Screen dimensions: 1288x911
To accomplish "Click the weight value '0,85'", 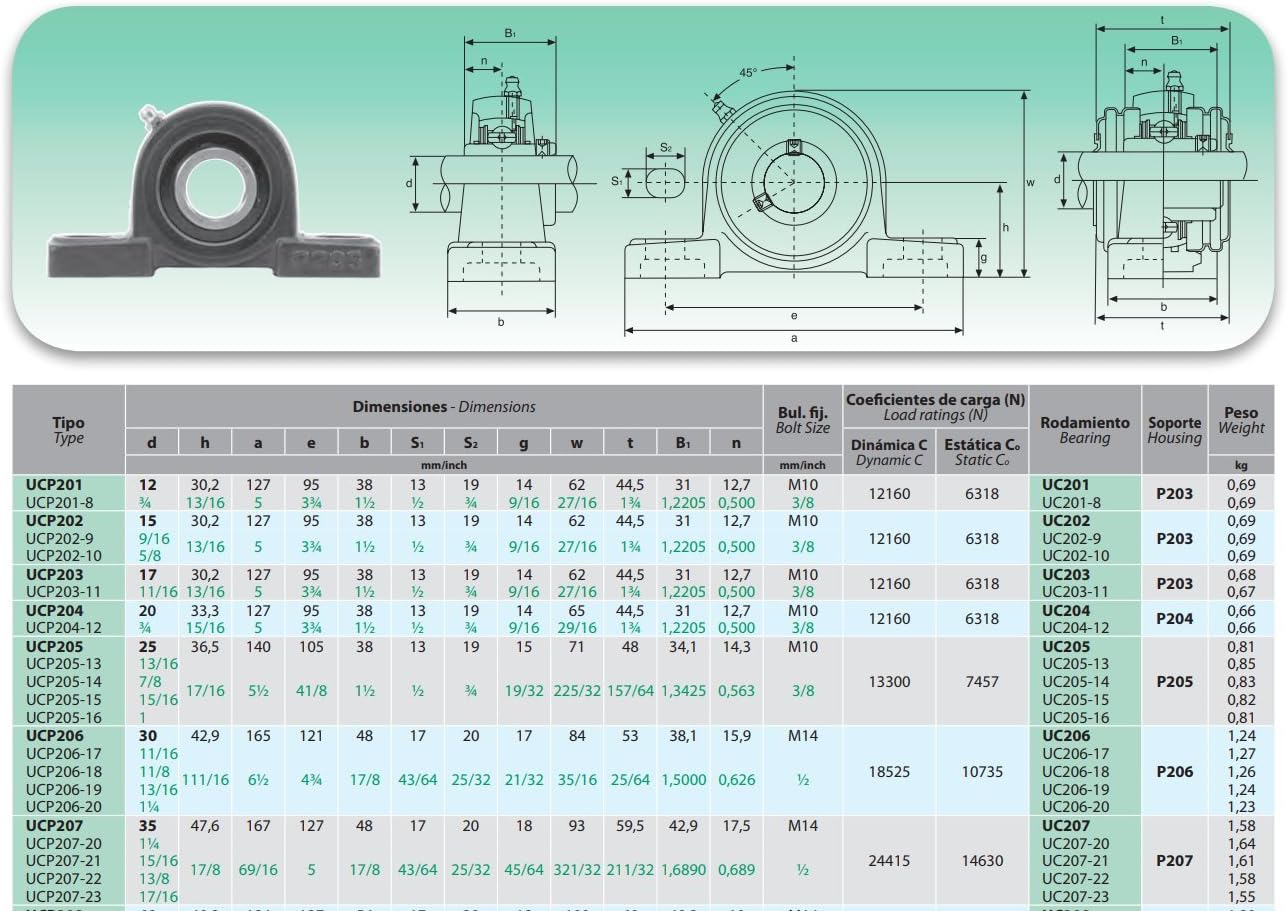I will click(x=1240, y=664).
